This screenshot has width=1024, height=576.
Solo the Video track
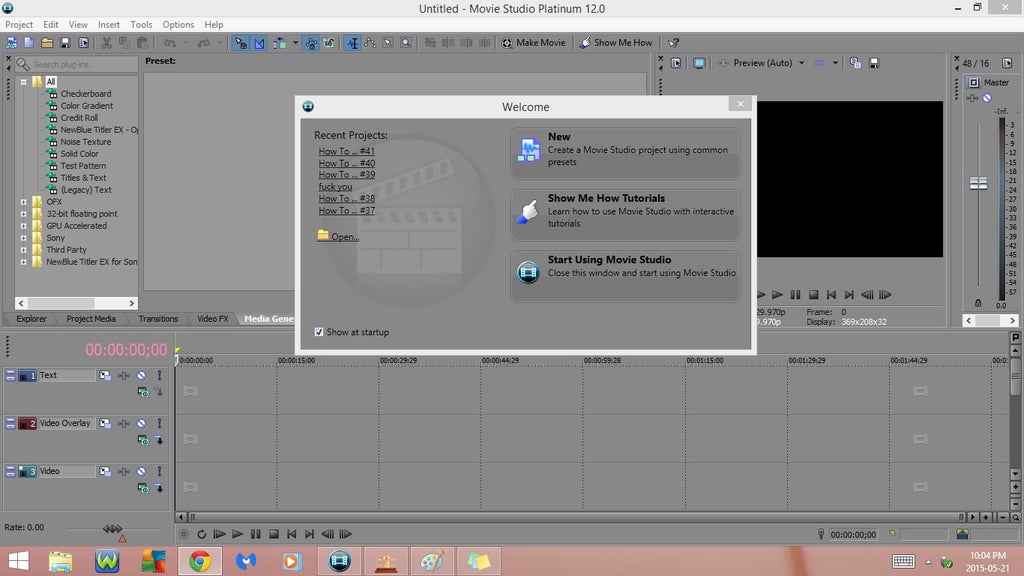(x=159, y=470)
